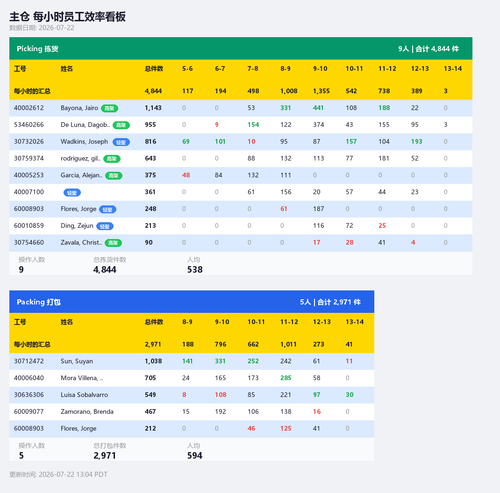The width and height of the screenshot is (500, 493).
Task: Click employee ID 40006040
Action: click(29, 378)
